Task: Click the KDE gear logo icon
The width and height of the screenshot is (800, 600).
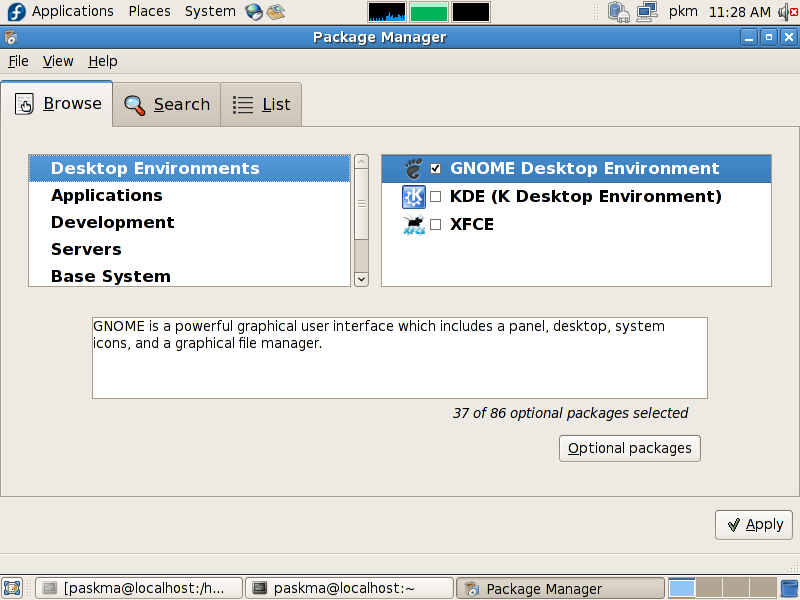Action: 413,196
